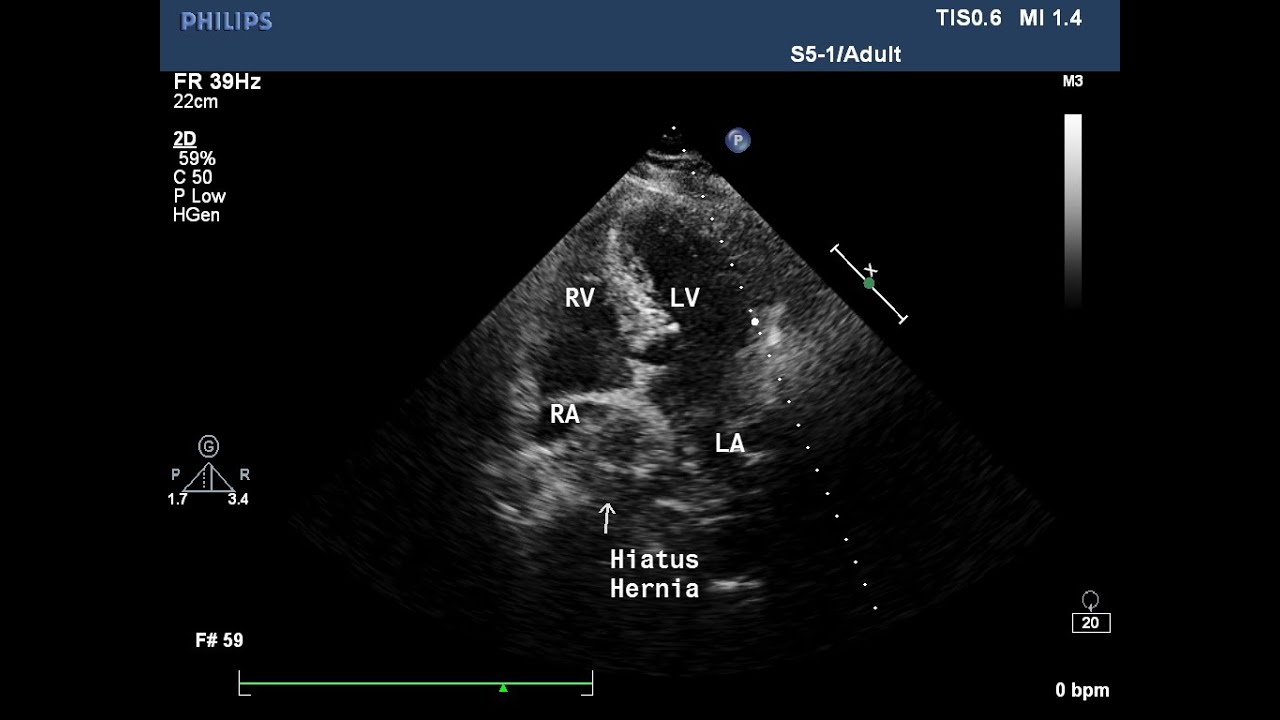Click the P Low persistence setting
This screenshot has width=1280, height=720.
pyautogui.click(x=200, y=197)
